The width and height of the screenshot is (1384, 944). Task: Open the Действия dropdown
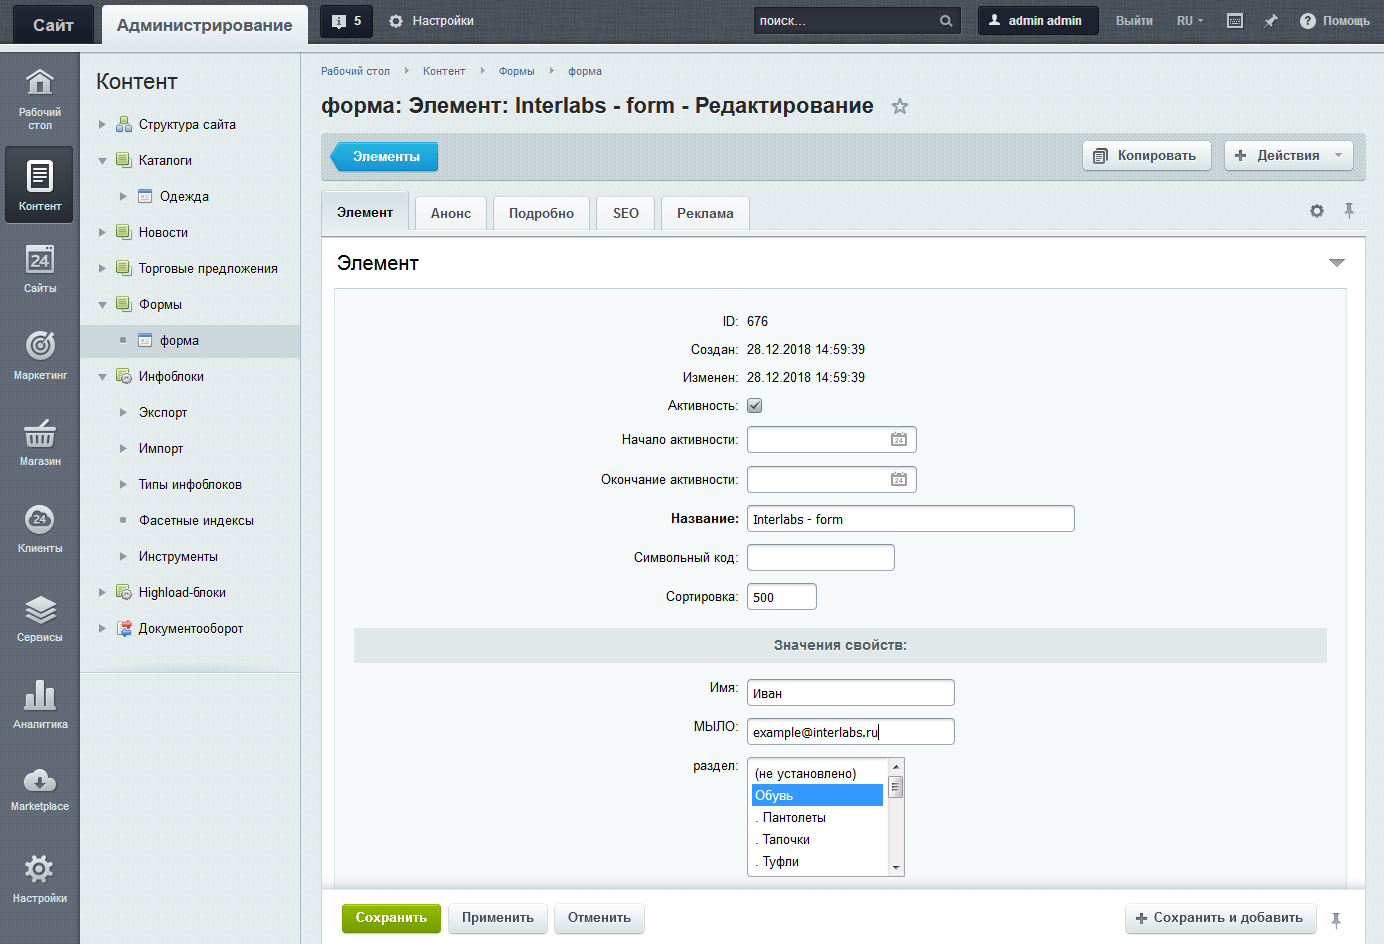[x=1289, y=155]
